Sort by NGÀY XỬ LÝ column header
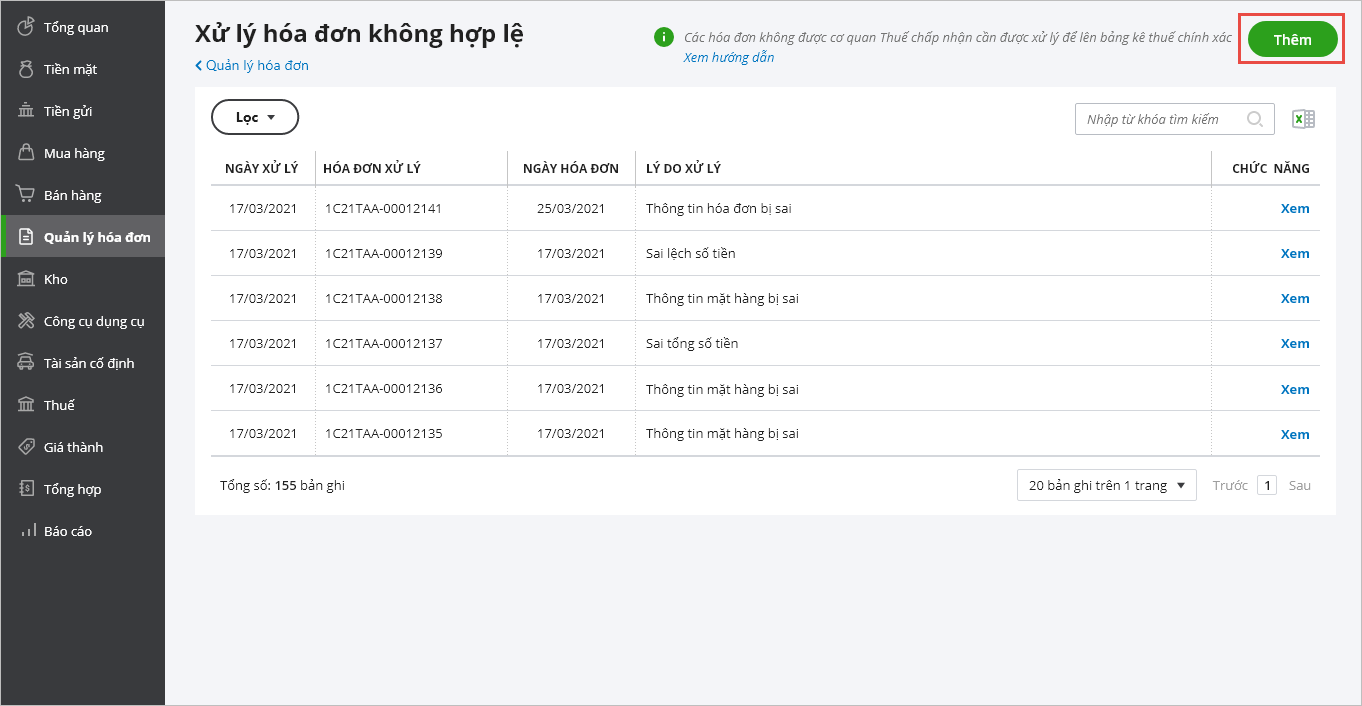Image resolution: width=1362 pixels, height=706 pixels. (x=262, y=168)
